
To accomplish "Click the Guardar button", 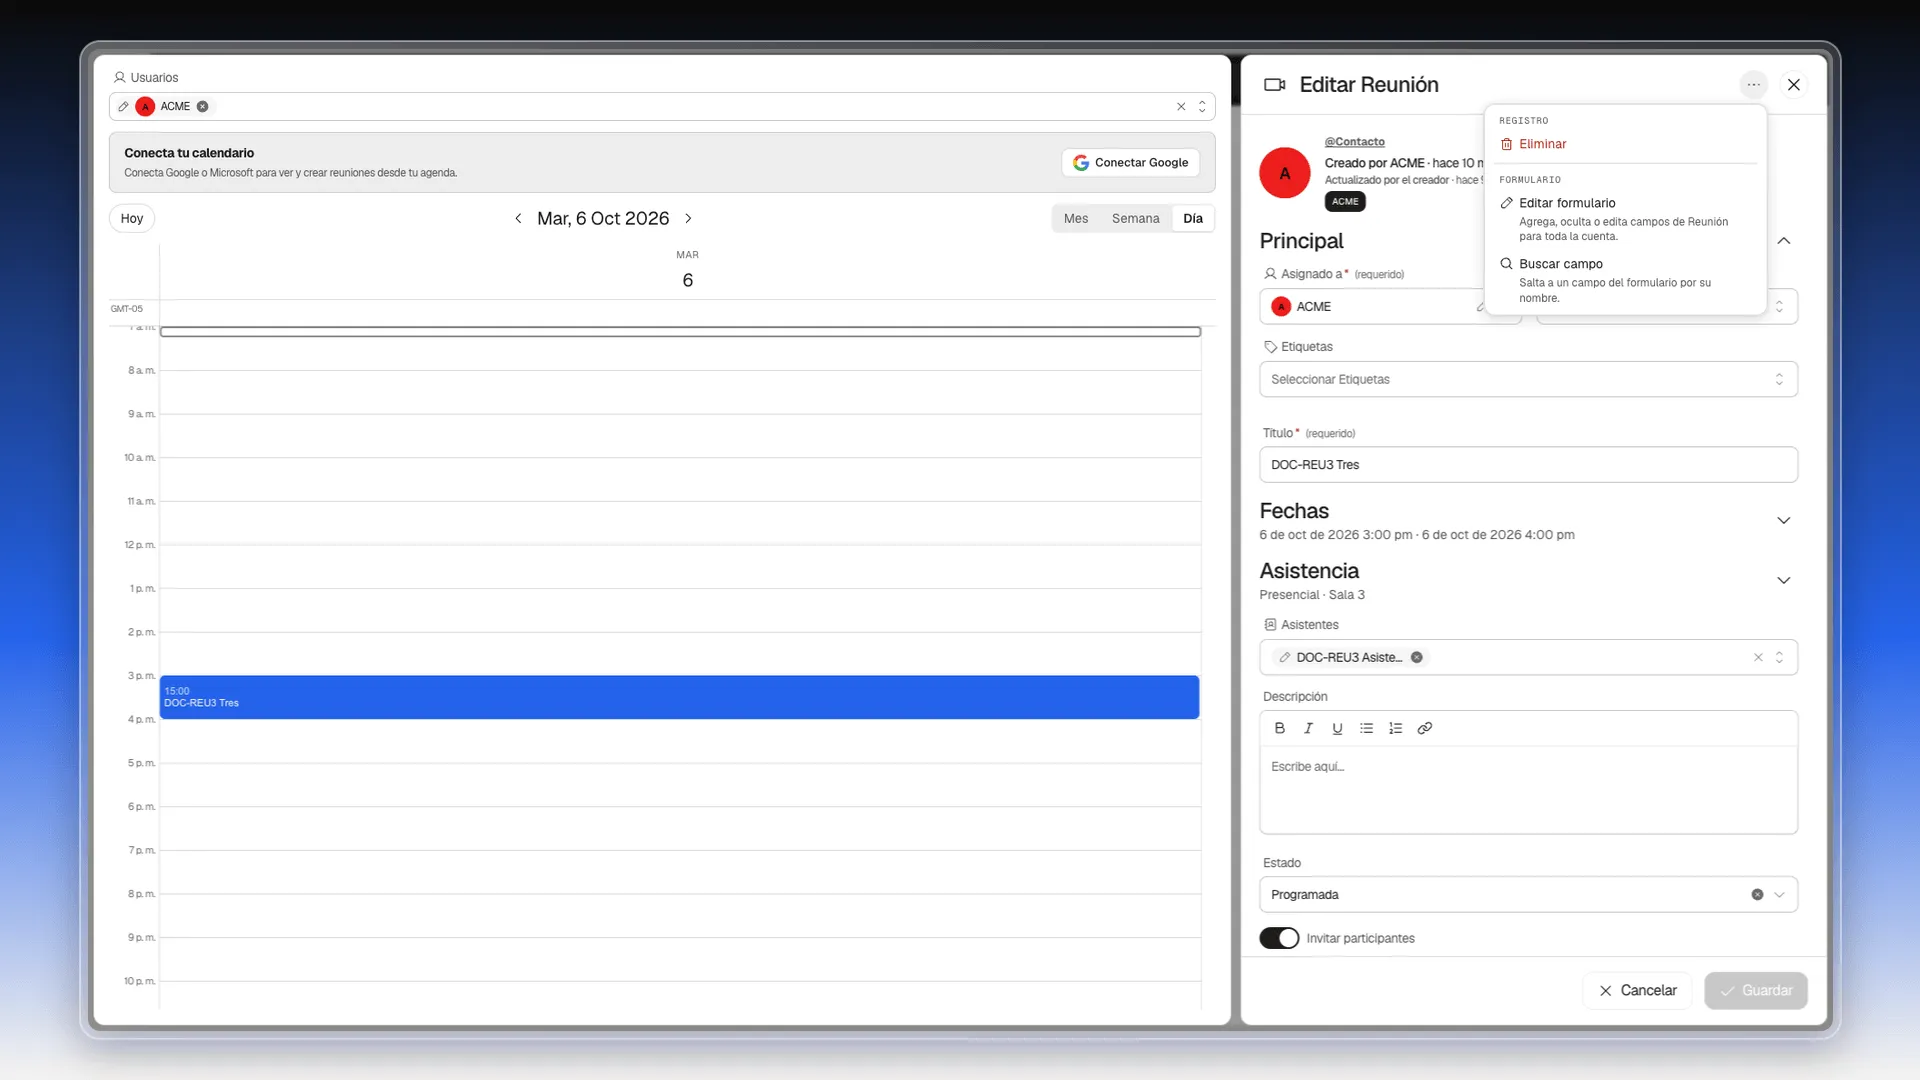I will pos(1756,990).
